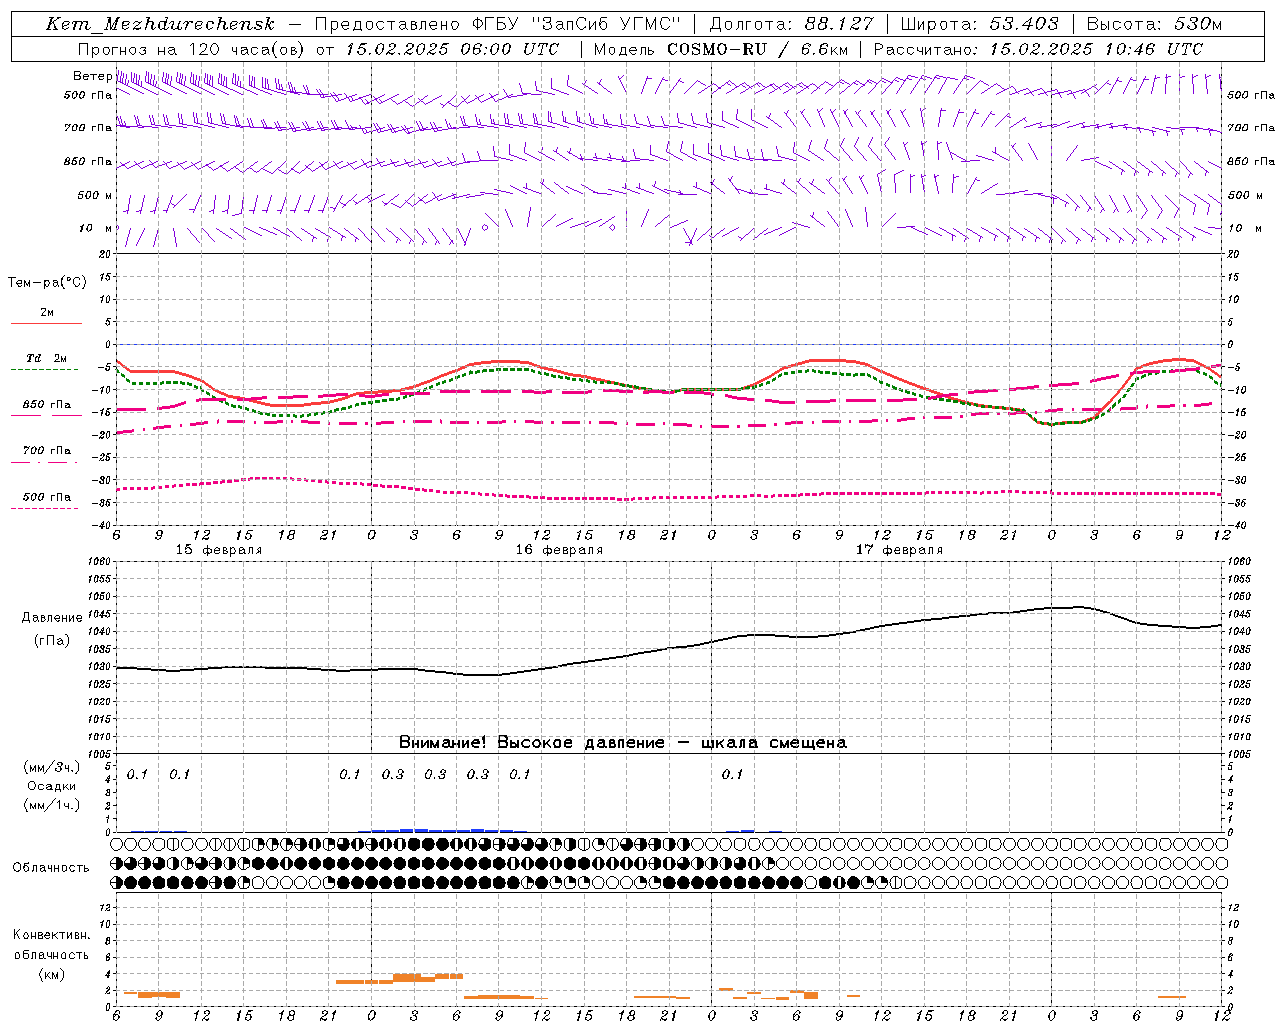Viewport: 1280px width, 1024px height.
Task: Click the (км) unit label
Action: 51,974
